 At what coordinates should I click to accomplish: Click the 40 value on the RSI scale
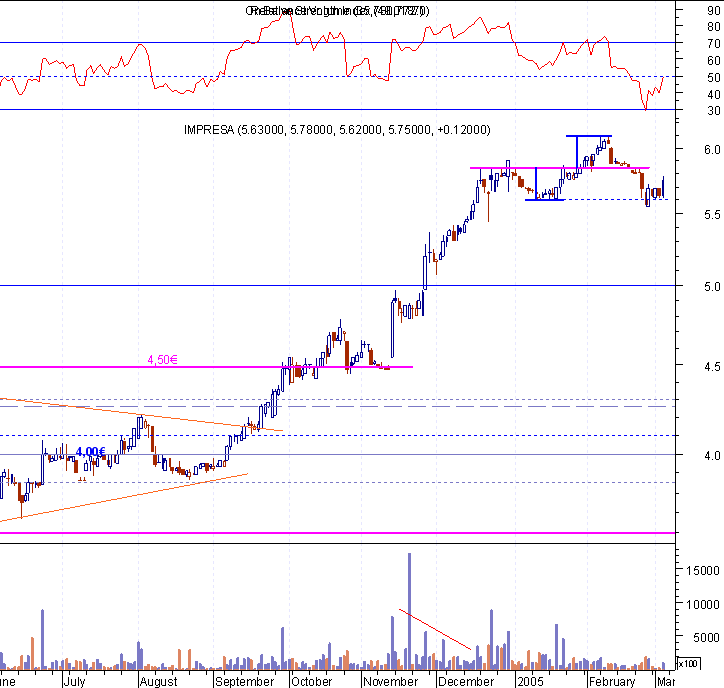click(714, 94)
